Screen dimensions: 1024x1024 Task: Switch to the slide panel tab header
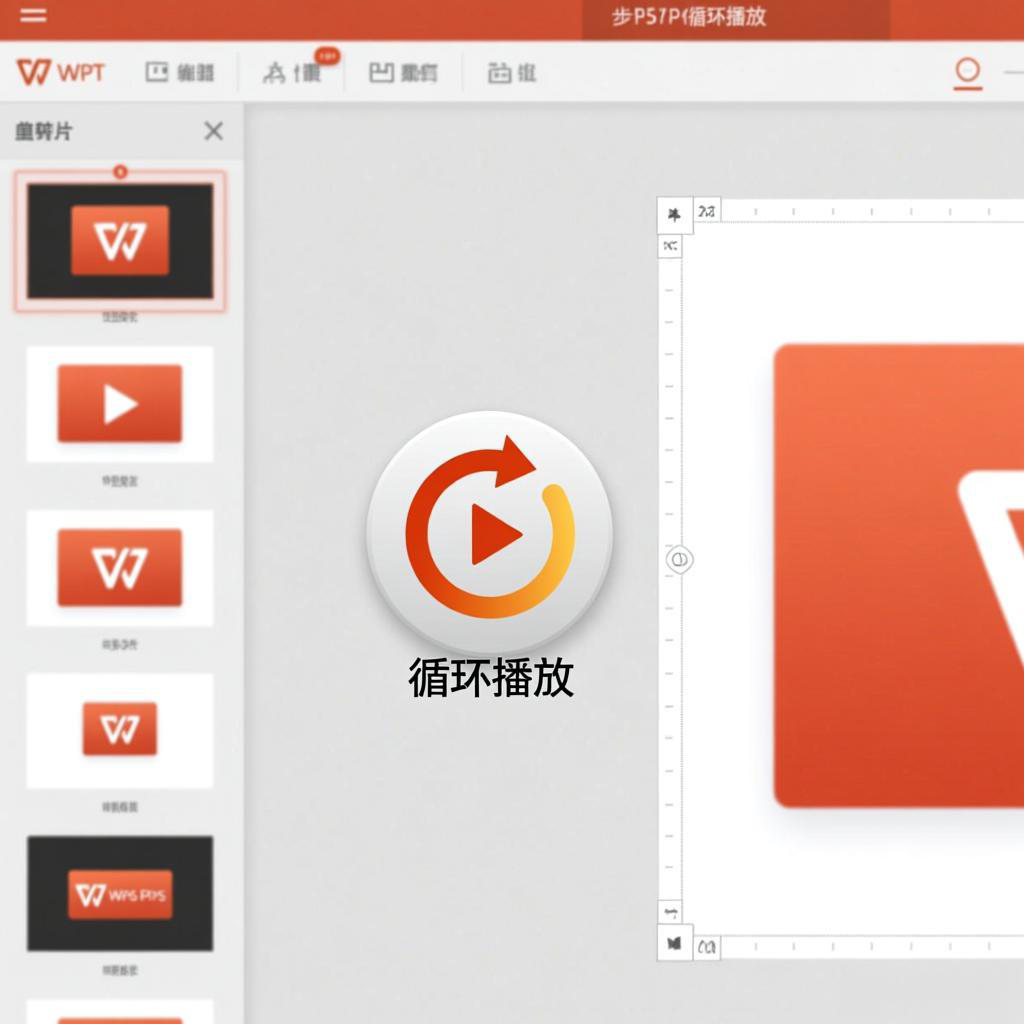[x=40, y=131]
